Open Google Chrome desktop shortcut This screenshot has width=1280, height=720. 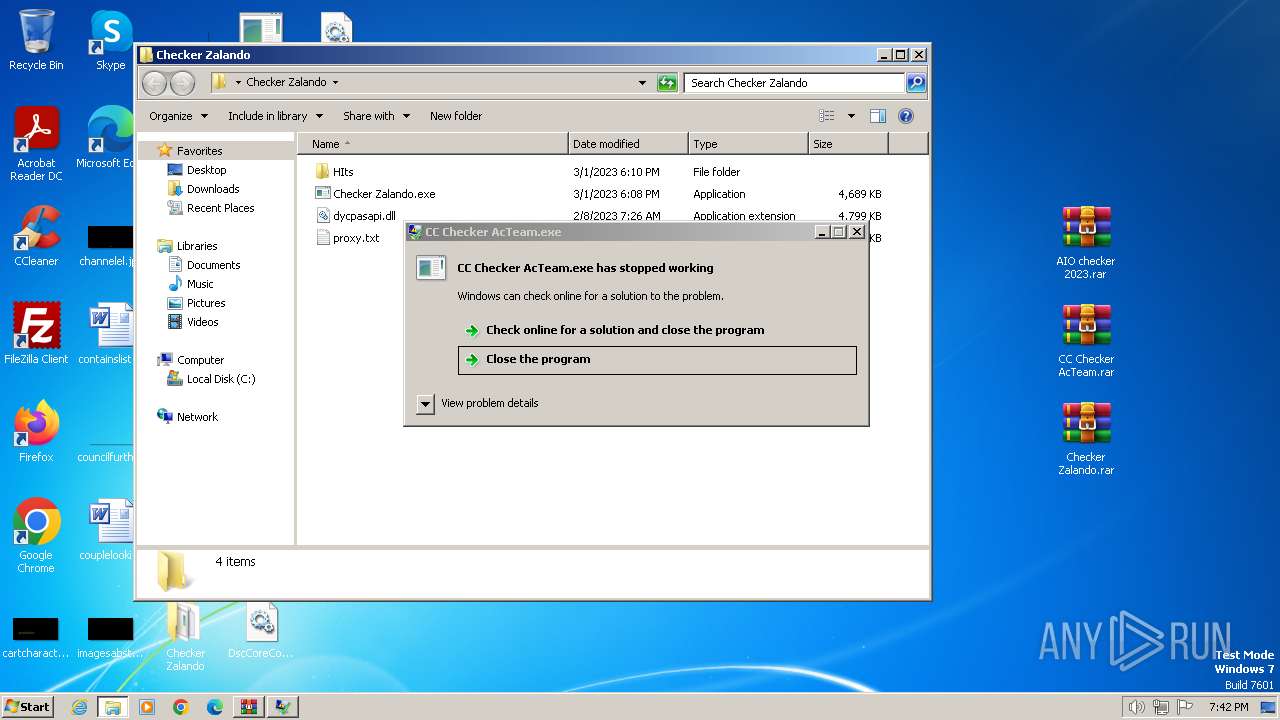[36, 536]
